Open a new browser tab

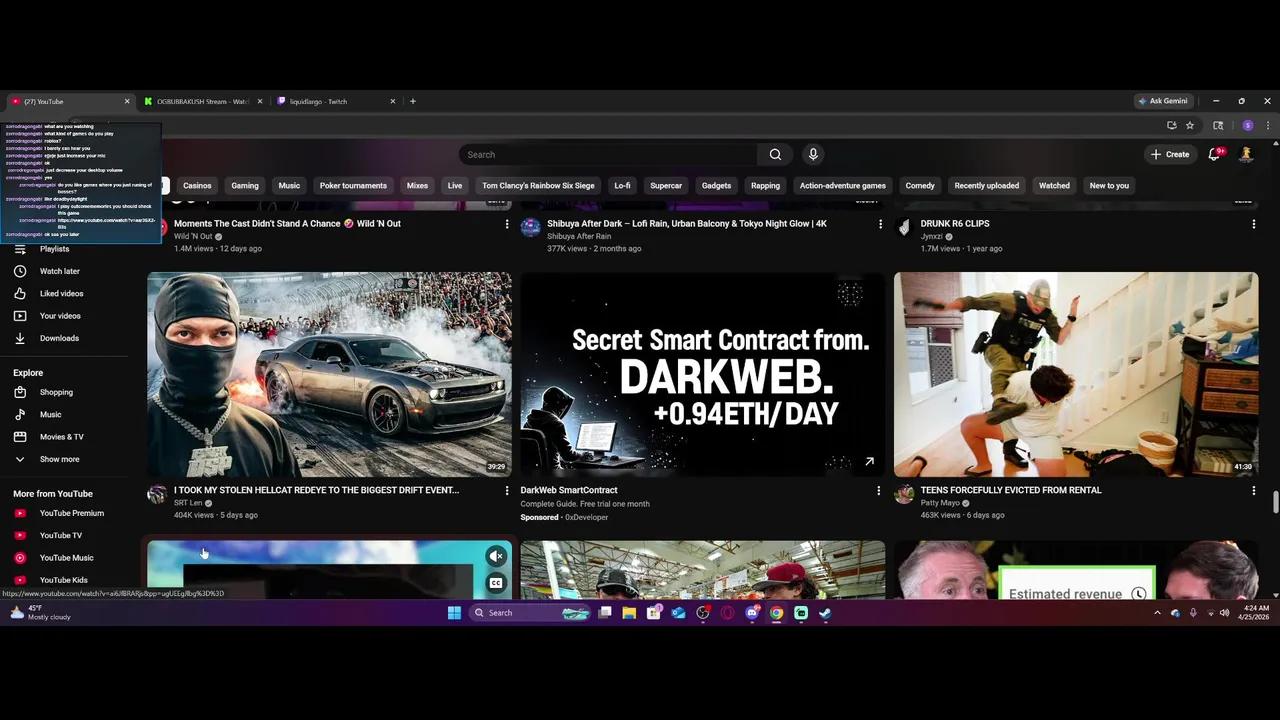coord(413,101)
